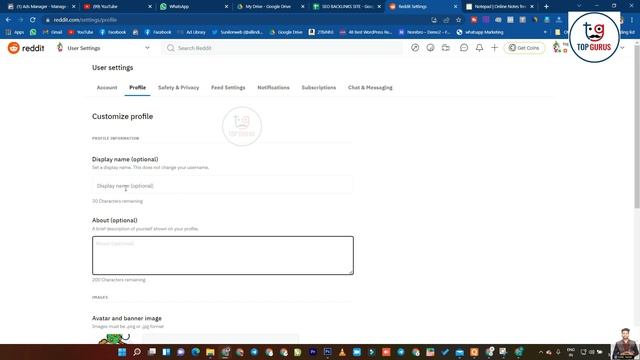Open the Safety & Privacy tab
This screenshot has height=360, width=640.
coord(178,87)
